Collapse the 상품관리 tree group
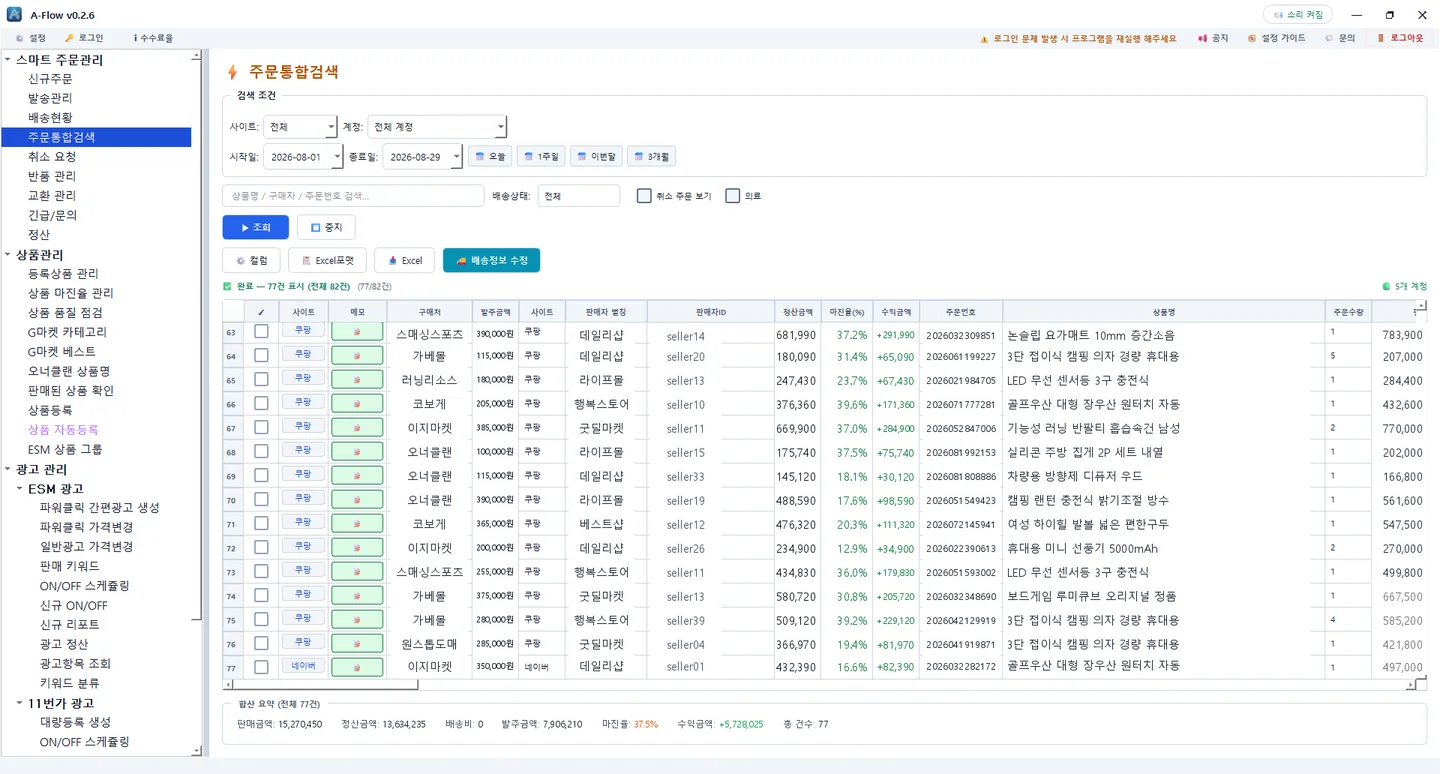The image size is (1440, 774). tap(8, 255)
